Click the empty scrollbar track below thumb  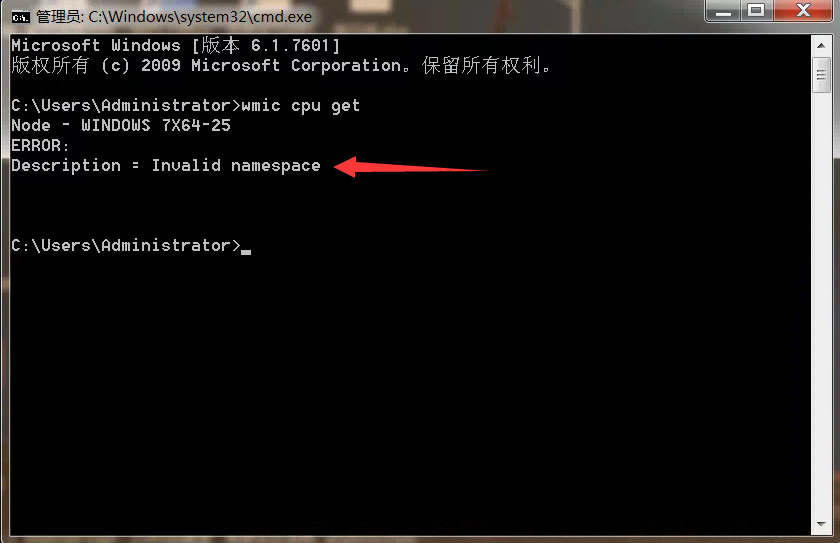[821, 305]
